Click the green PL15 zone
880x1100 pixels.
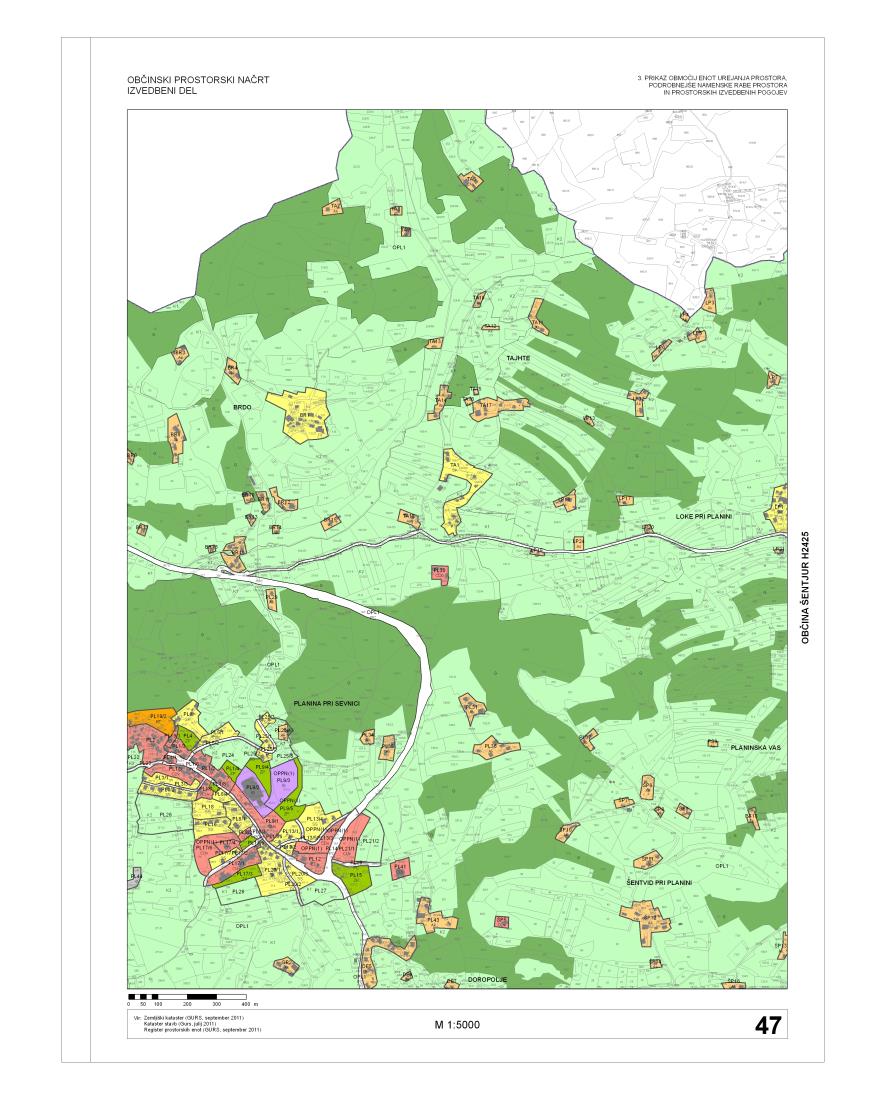click(x=356, y=876)
